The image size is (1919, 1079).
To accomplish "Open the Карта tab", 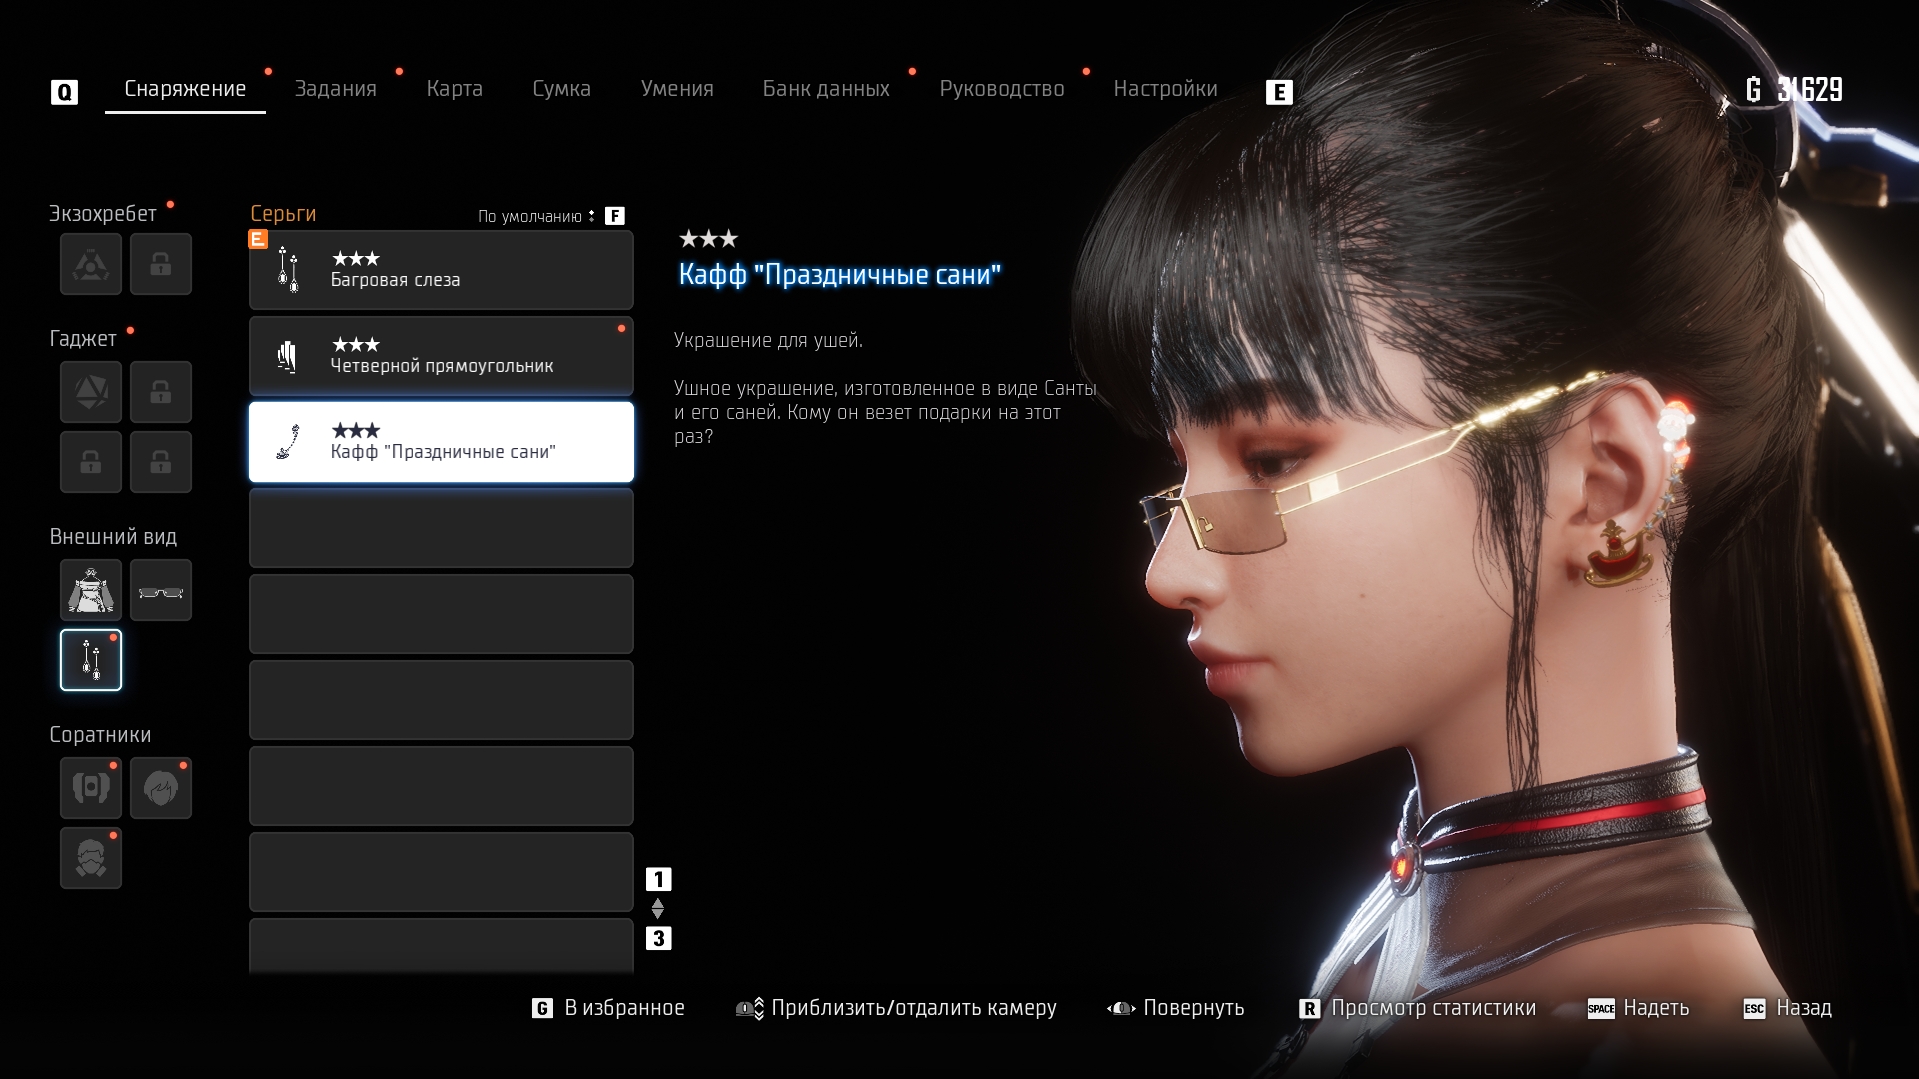I will pyautogui.click(x=454, y=89).
